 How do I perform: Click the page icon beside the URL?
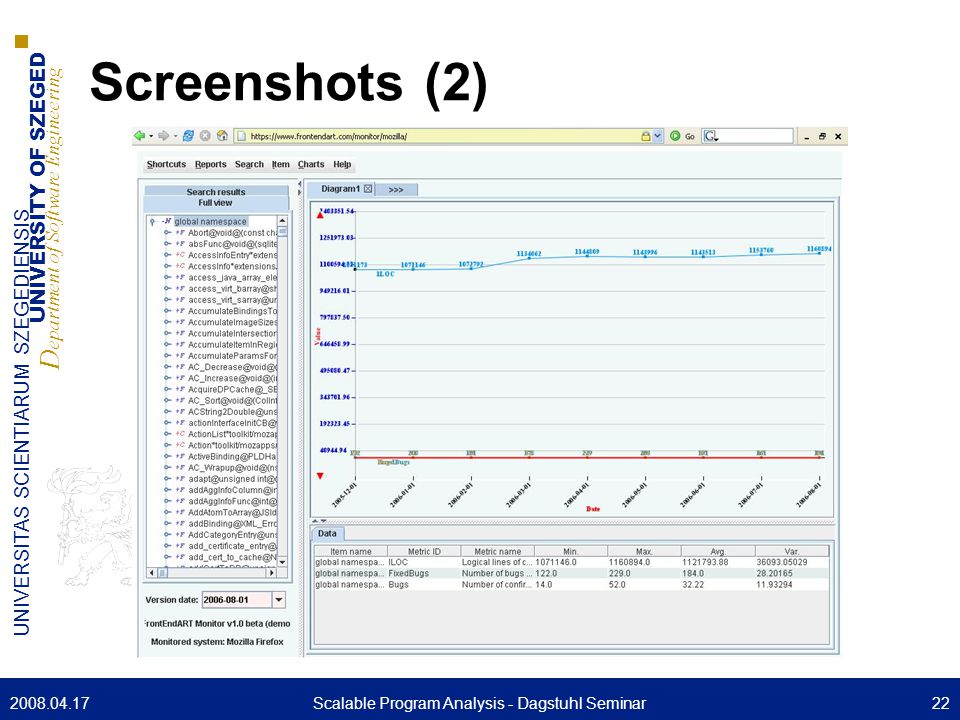[x=241, y=136]
